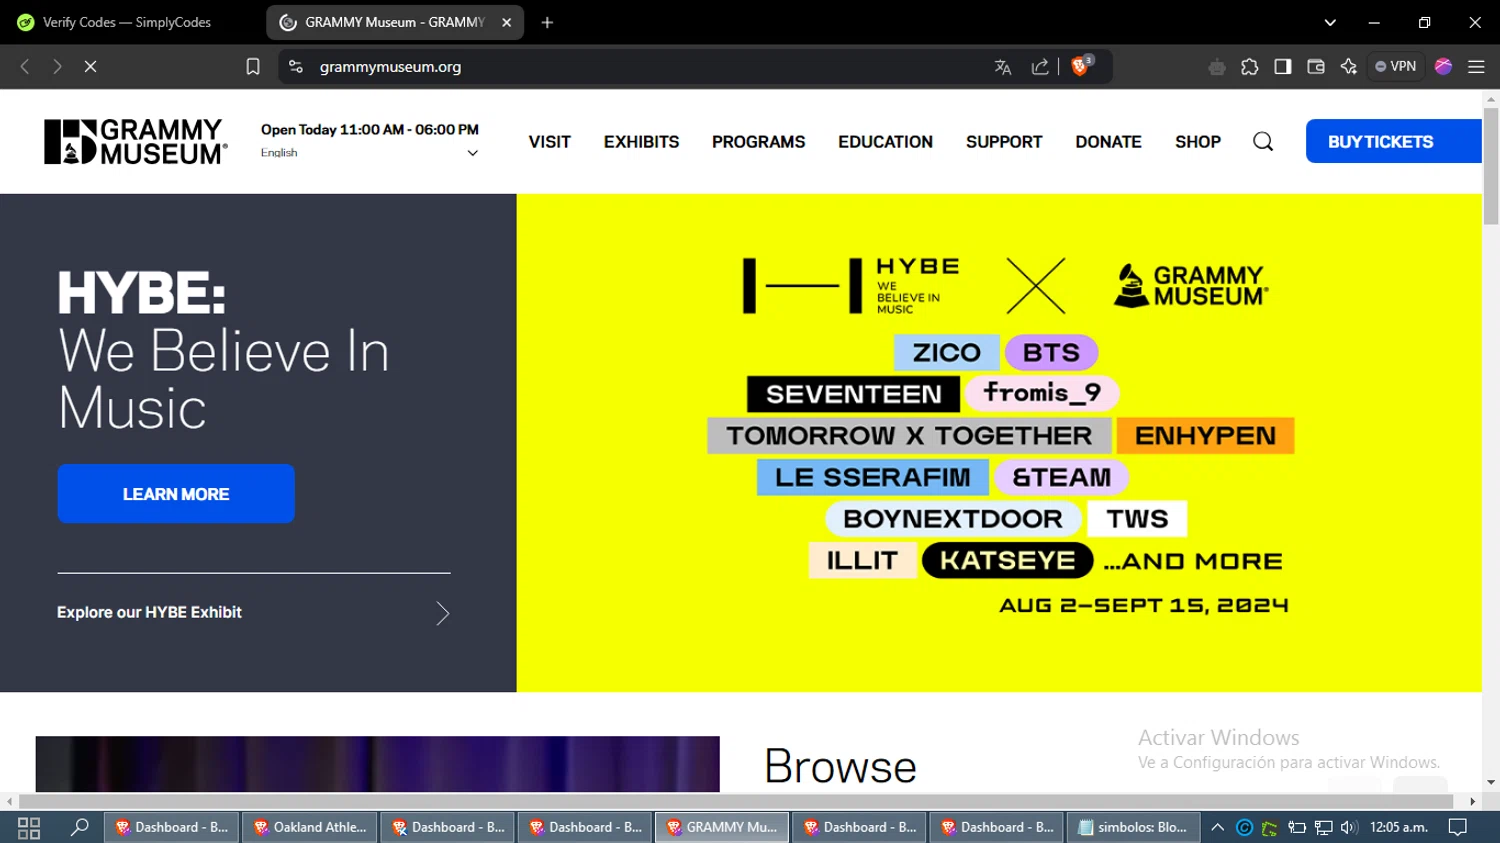The image size is (1500, 843).
Task: Launch the Leo AI sparkle icon
Action: 1349,67
